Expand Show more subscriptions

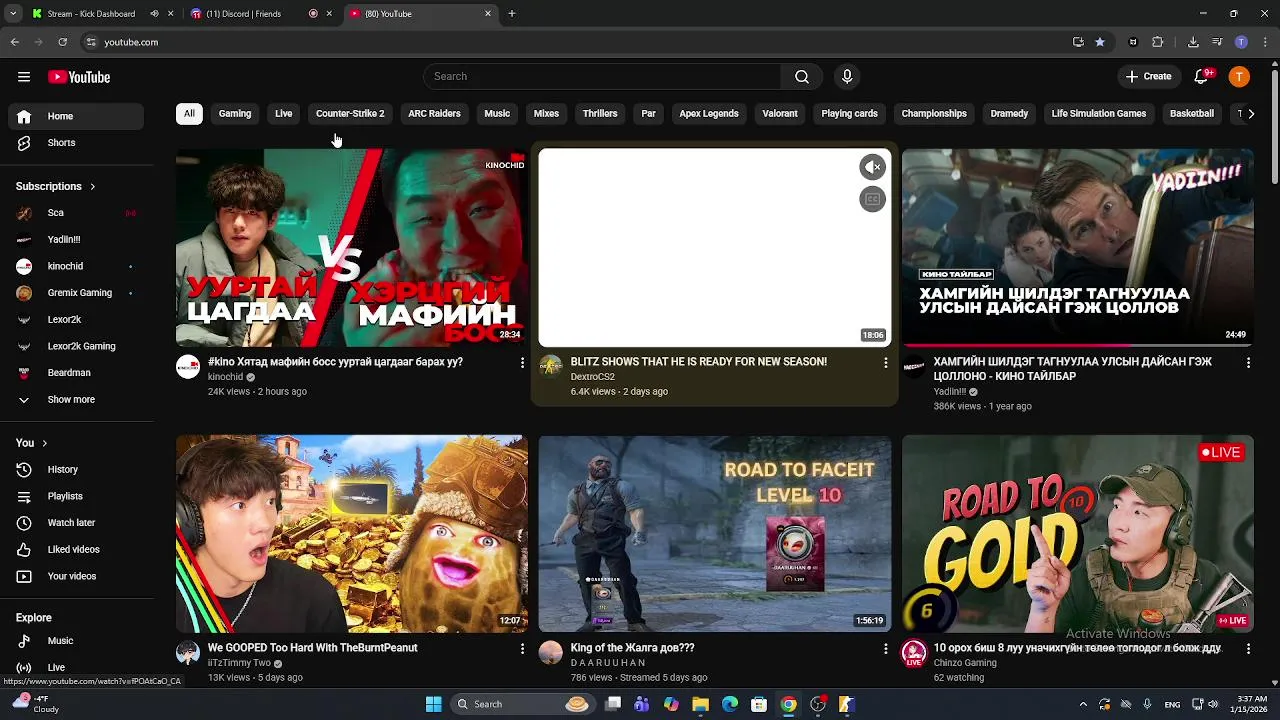76,400
